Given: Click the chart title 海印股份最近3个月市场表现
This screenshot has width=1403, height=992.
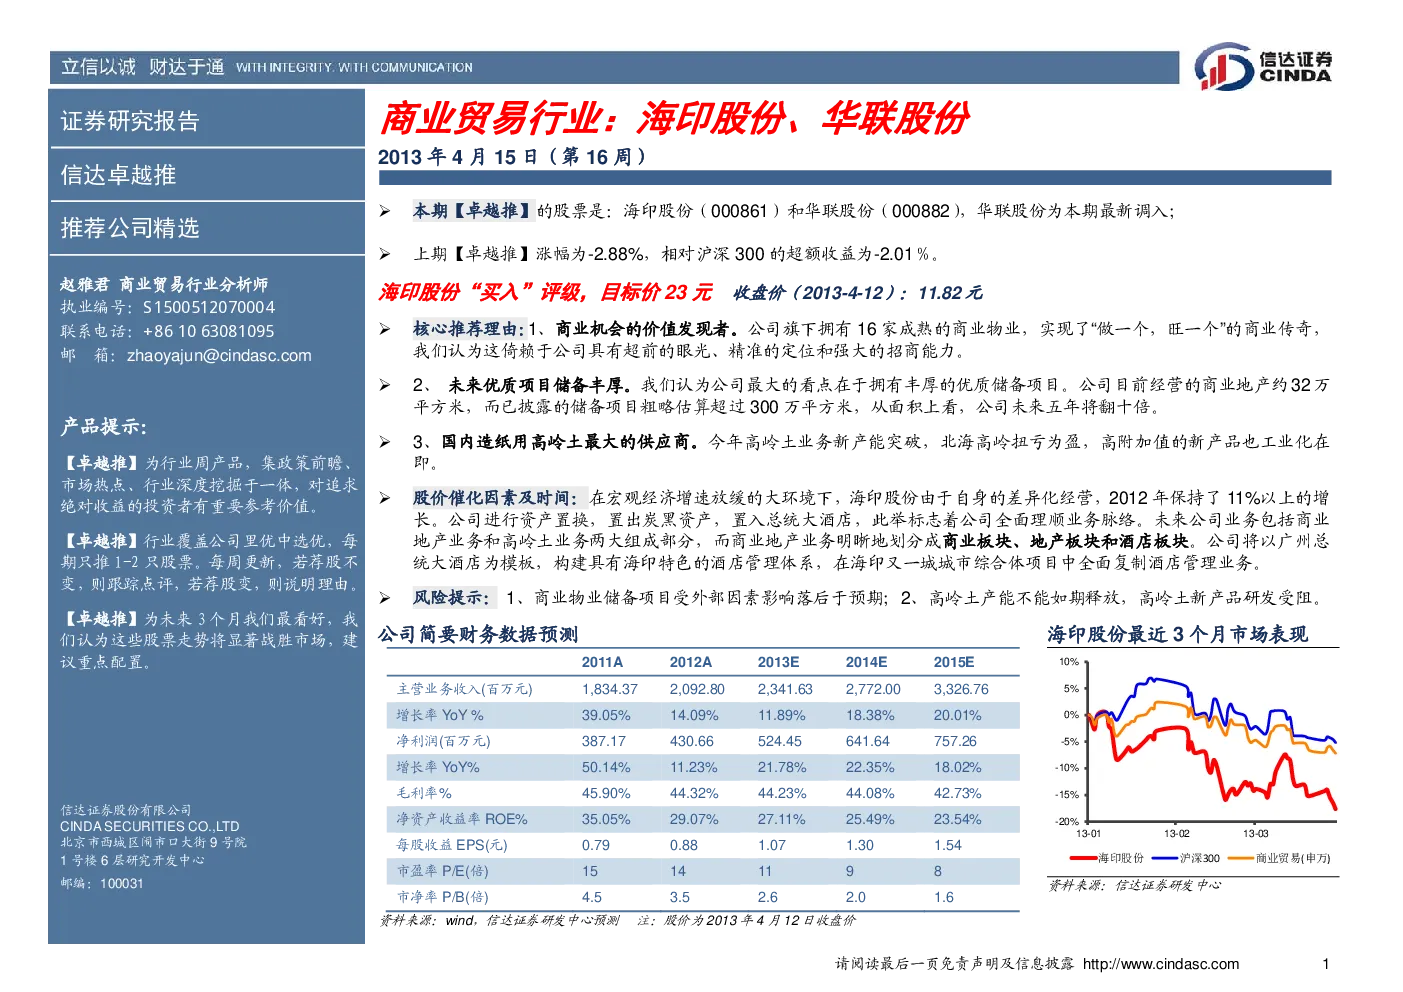Looking at the screenshot, I should (1178, 635).
